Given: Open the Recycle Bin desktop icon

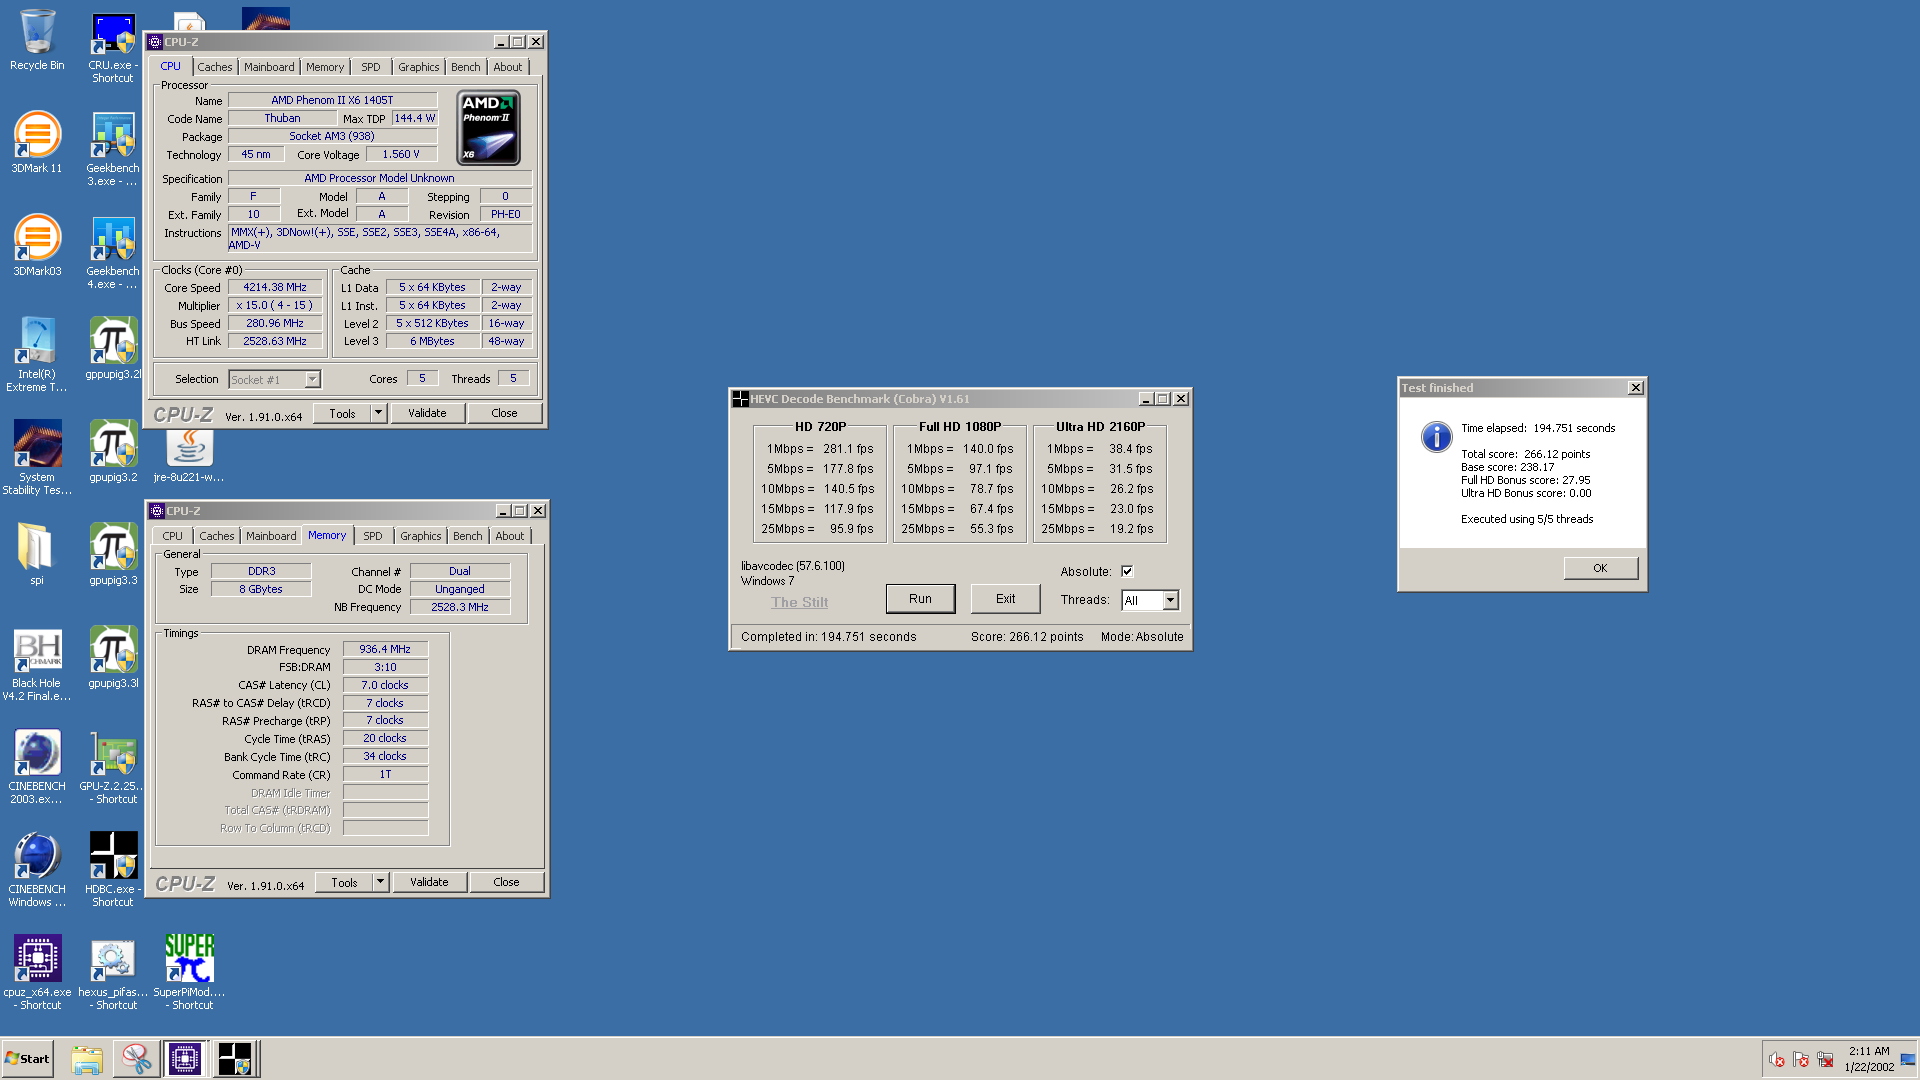Looking at the screenshot, I should [x=37, y=40].
